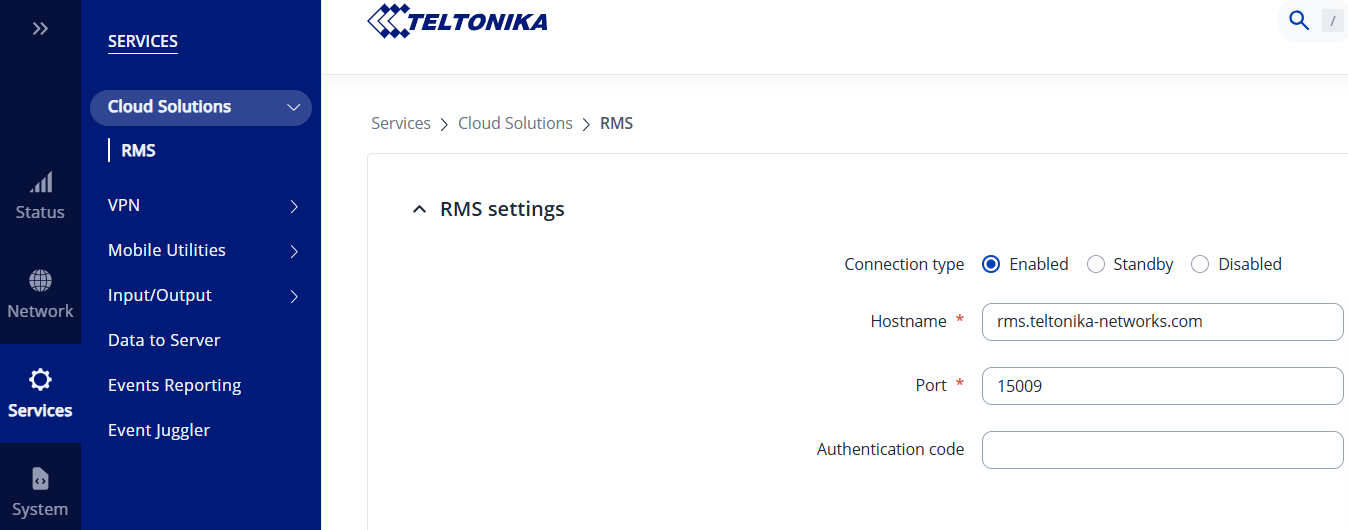Open Network section via globe icon
1348x530 pixels.
pos(40,281)
